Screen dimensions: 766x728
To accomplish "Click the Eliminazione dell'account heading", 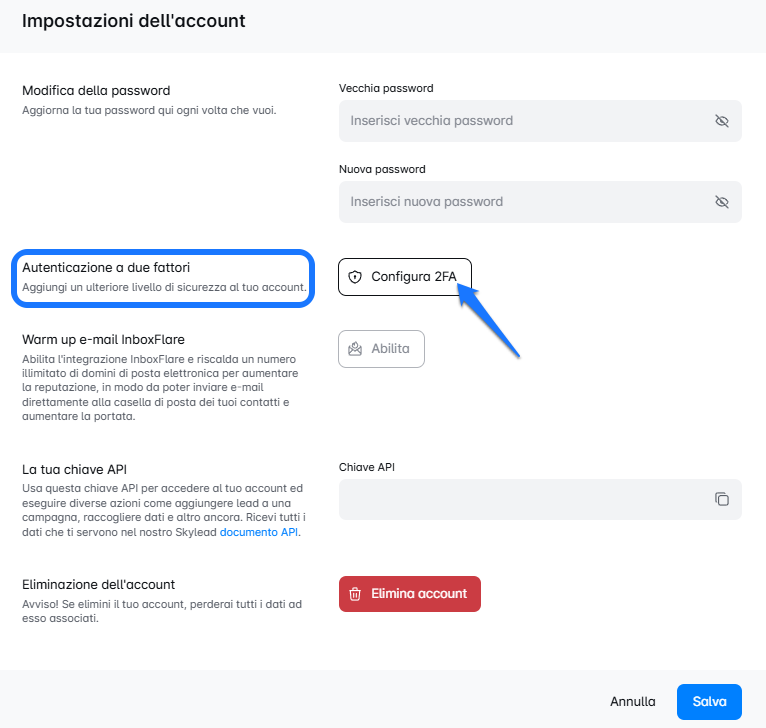I will pyautogui.click(x=98, y=584).
